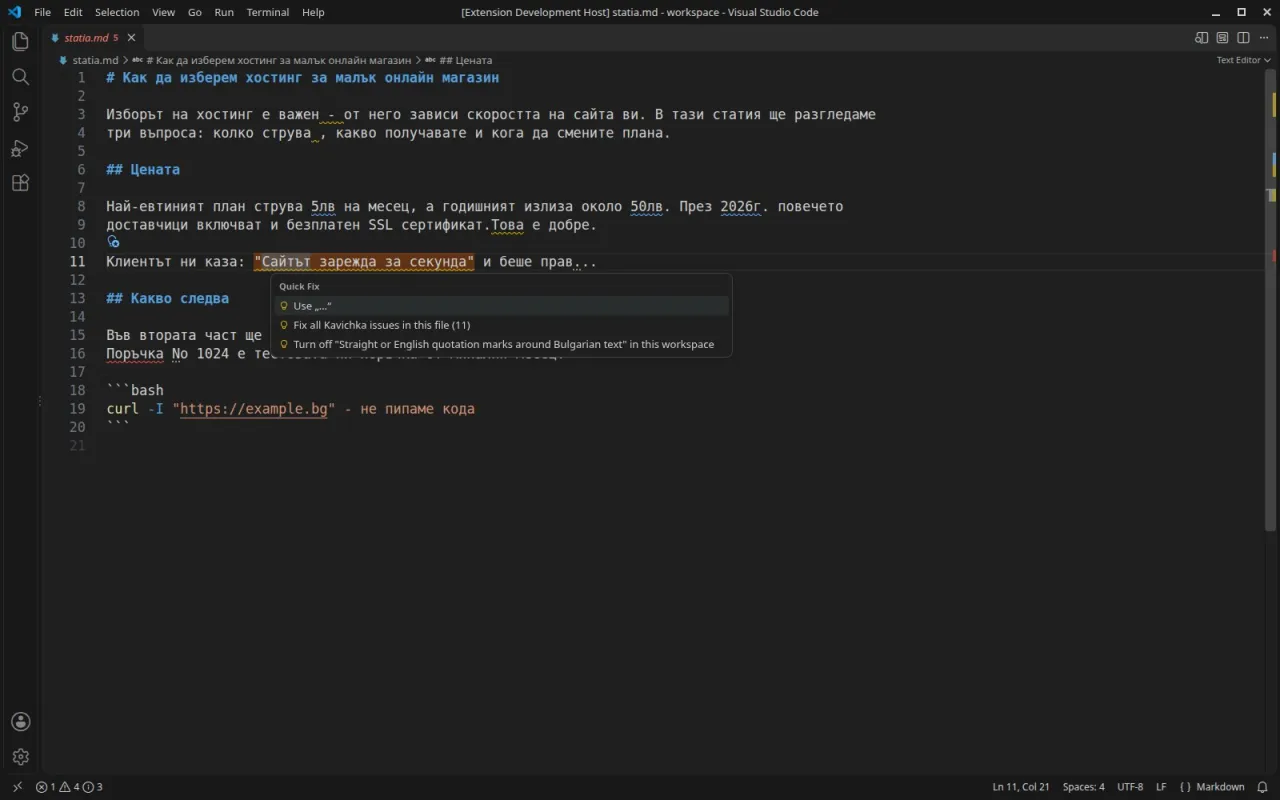Click Ln 11, Col 21 to go to line
This screenshot has width=1280, height=800.
[1021, 787]
